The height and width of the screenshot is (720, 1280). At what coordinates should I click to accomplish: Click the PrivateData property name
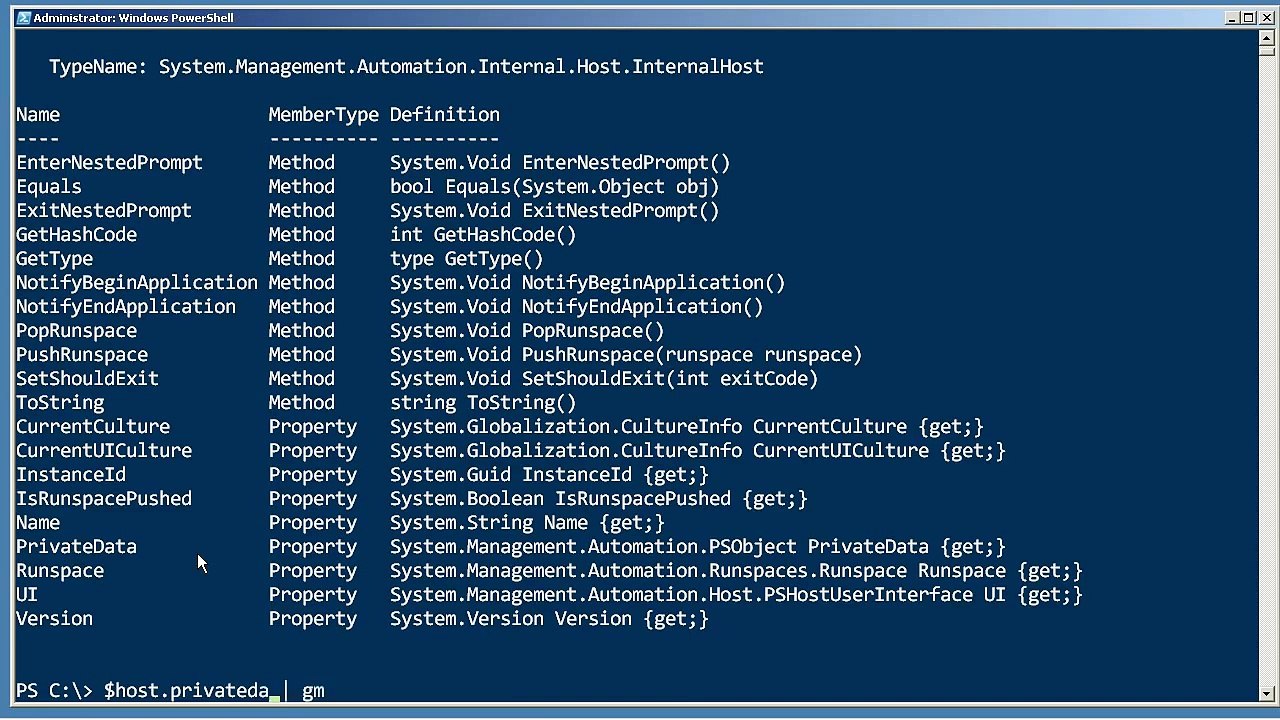tap(76, 546)
